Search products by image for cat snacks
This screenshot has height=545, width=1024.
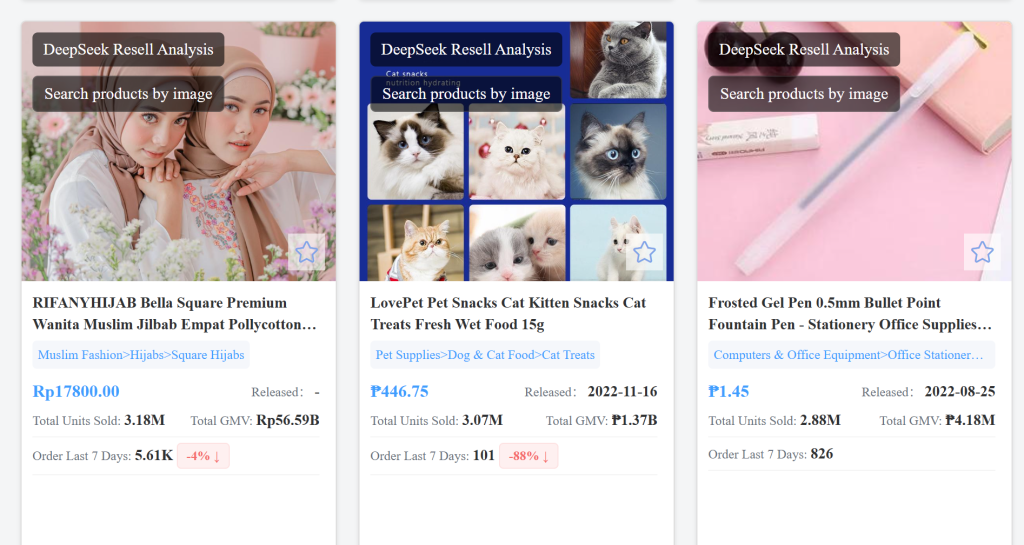pos(466,94)
